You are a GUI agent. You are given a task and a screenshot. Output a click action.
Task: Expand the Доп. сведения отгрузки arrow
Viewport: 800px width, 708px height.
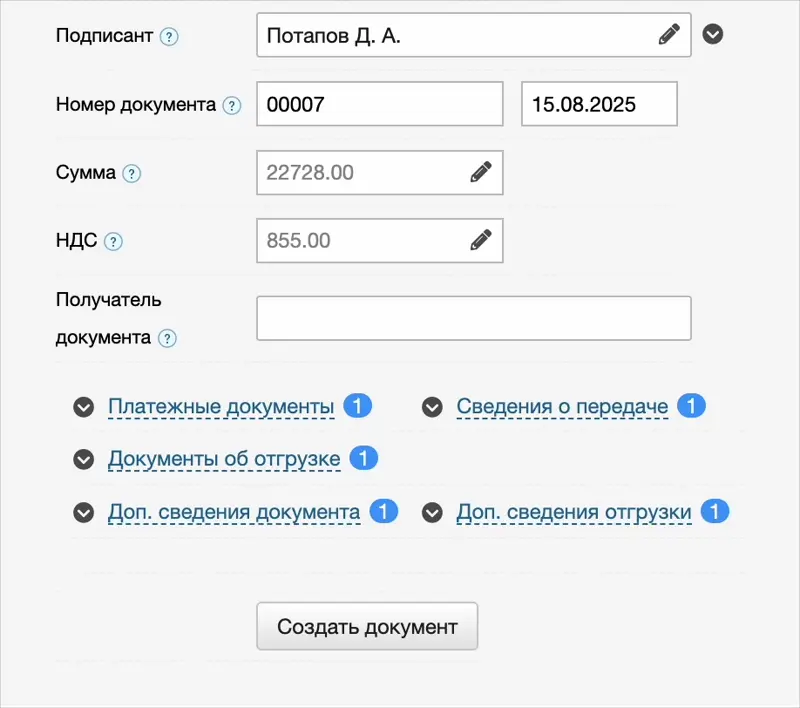tap(432, 513)
